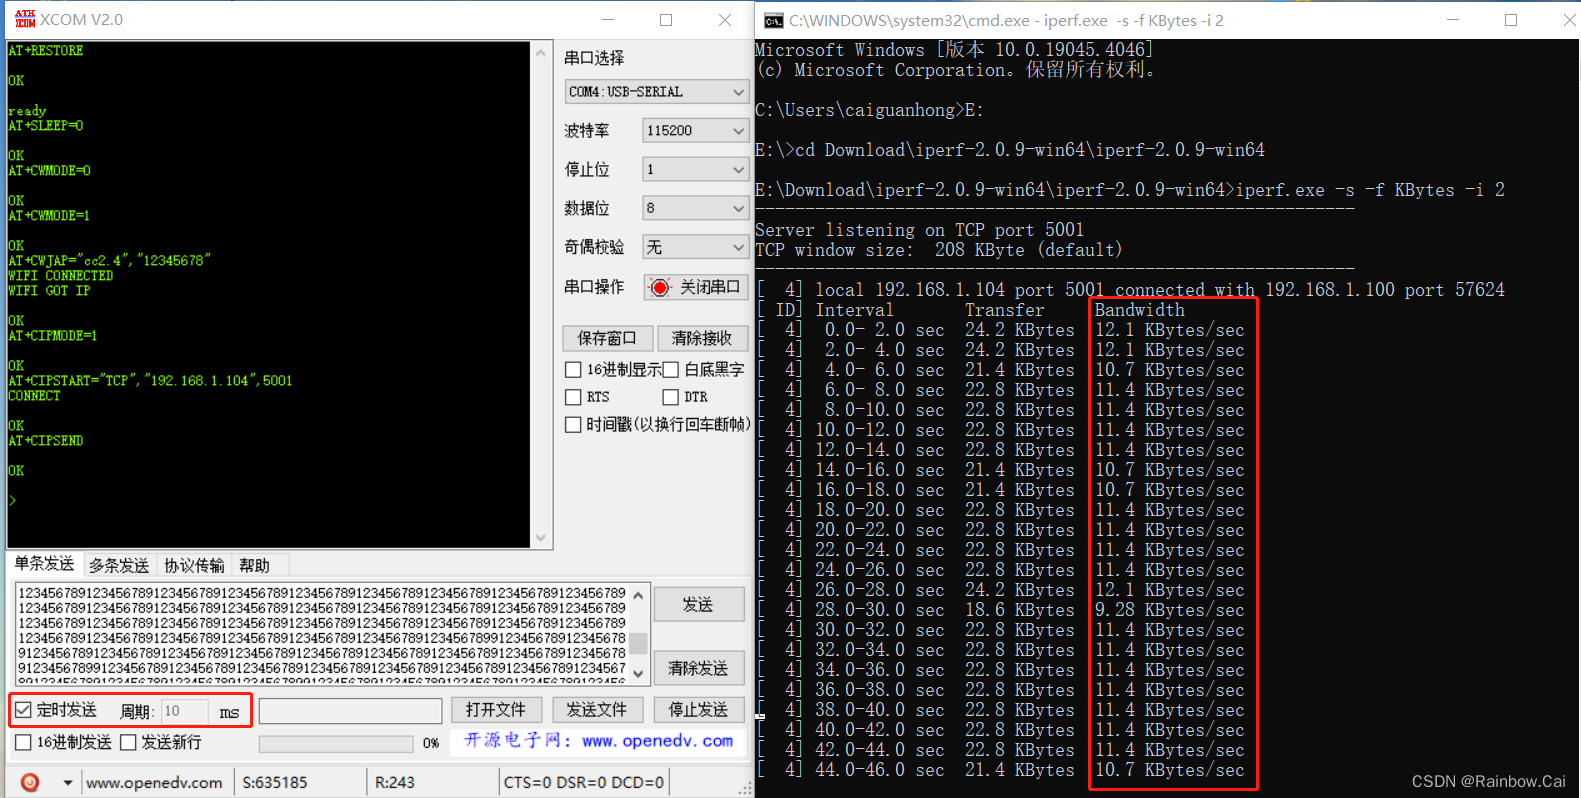The image size is (1581, 798).
Task: Click the send text area with 123456789 data
Action: click(x=322, y=633)
